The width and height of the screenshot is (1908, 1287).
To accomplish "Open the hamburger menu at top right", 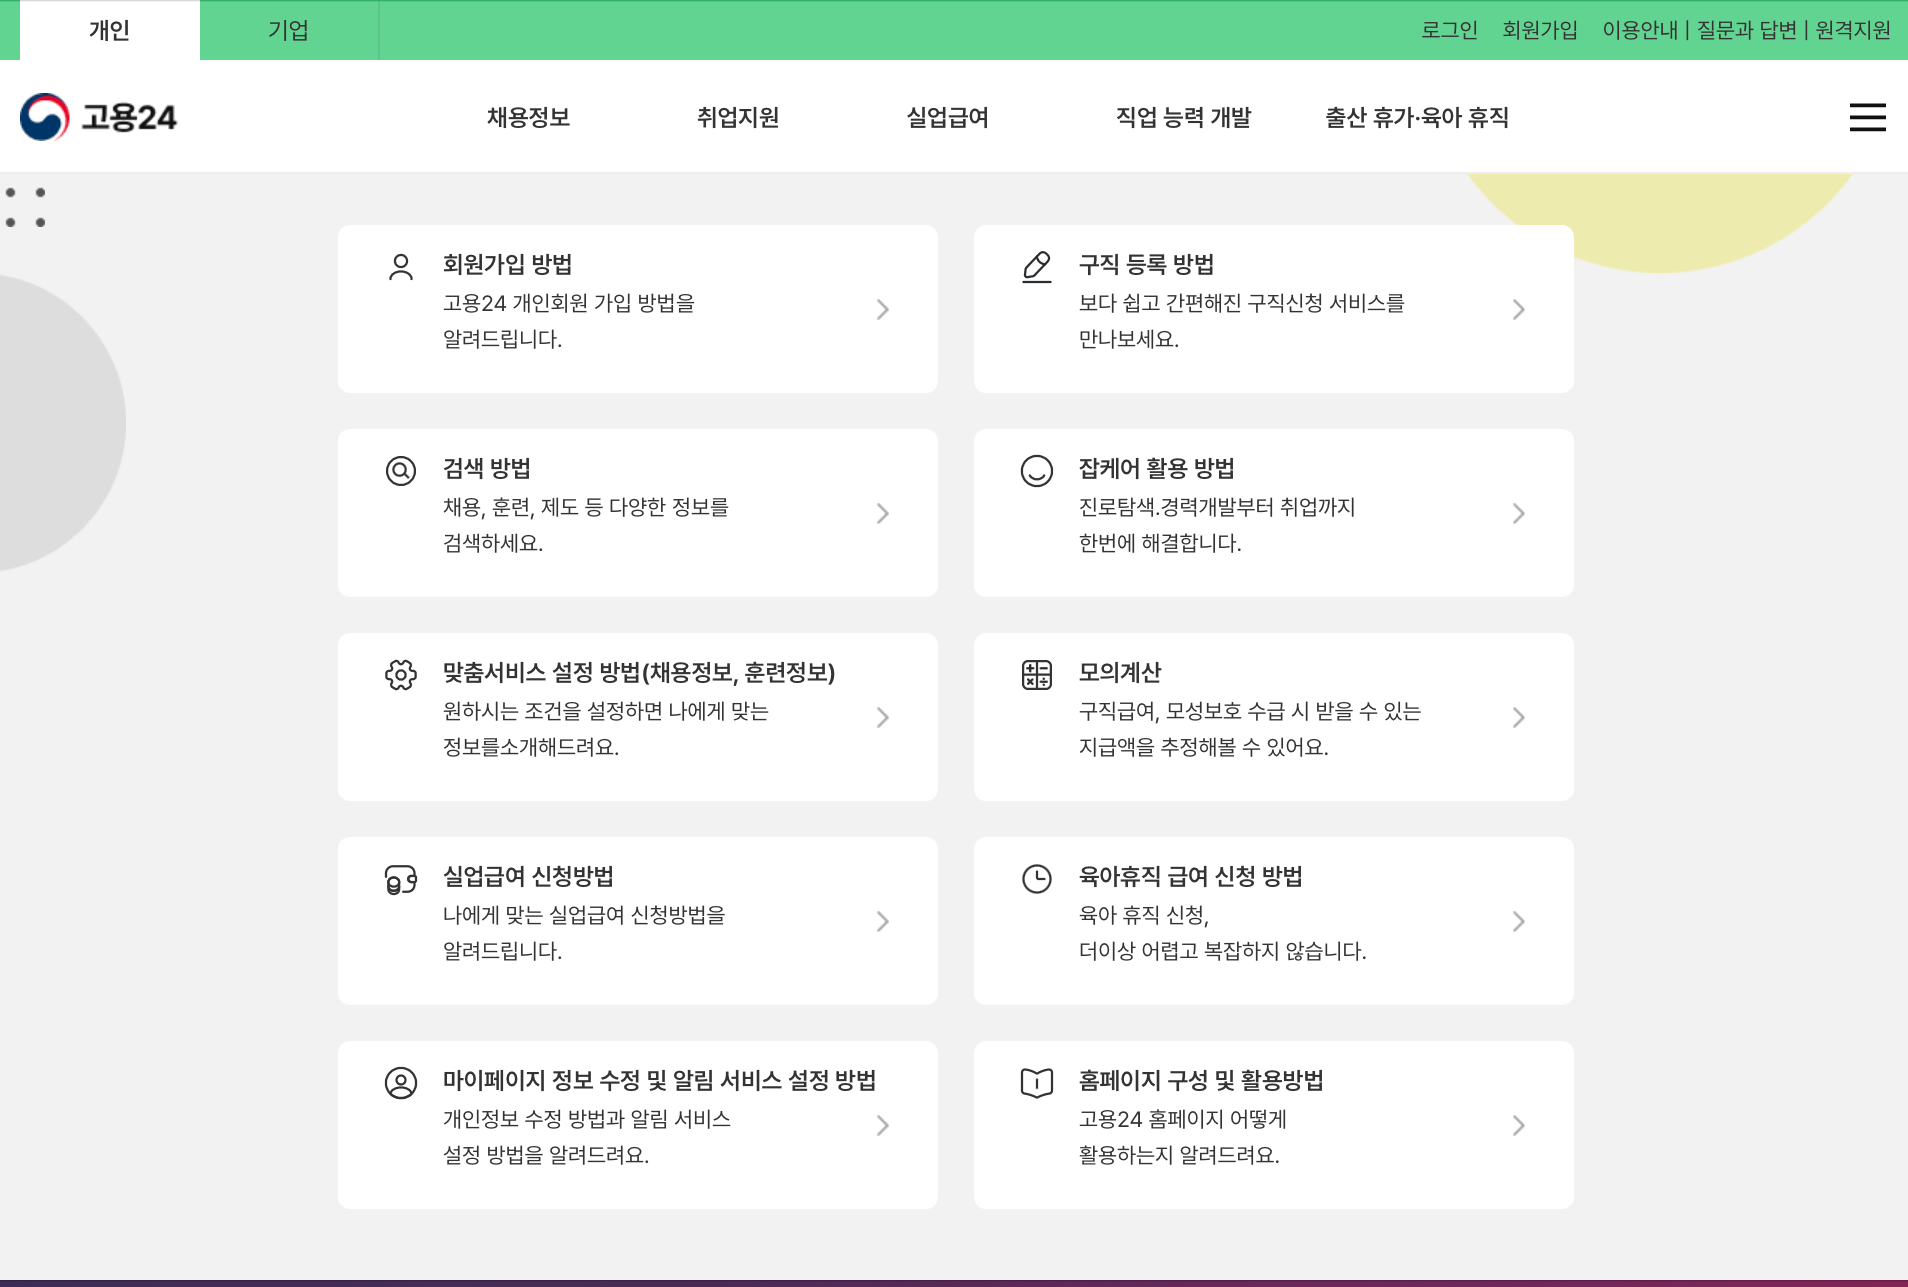I will [1866, 117].
